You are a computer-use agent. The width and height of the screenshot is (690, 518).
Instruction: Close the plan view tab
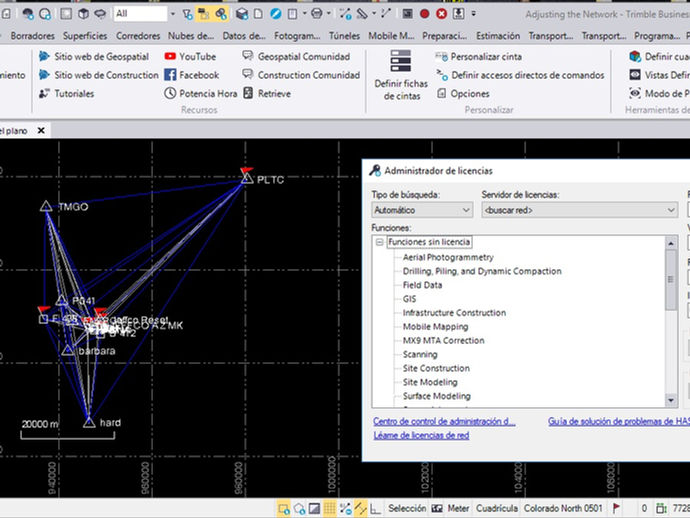tap(41, 130)
